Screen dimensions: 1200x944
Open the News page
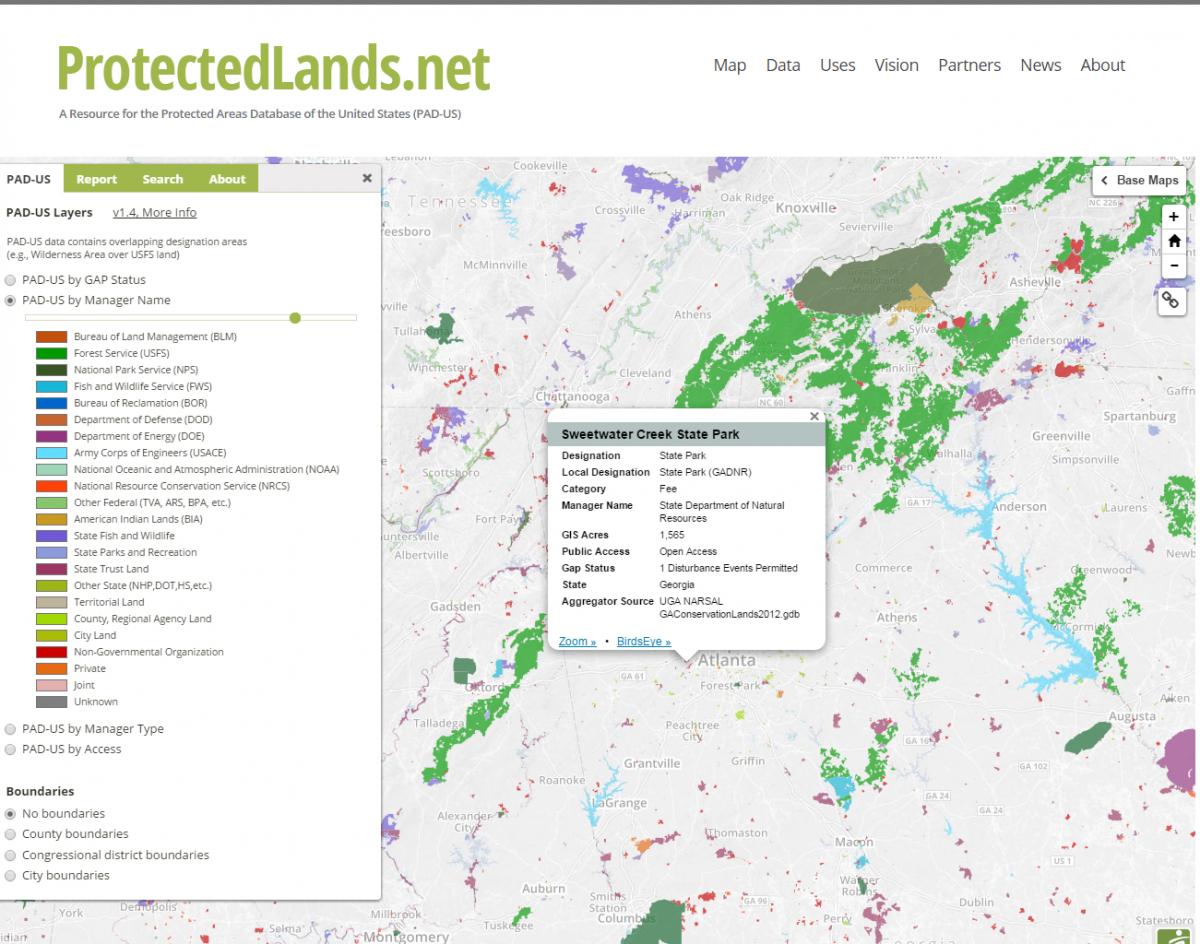click(x=1041, y=65)
